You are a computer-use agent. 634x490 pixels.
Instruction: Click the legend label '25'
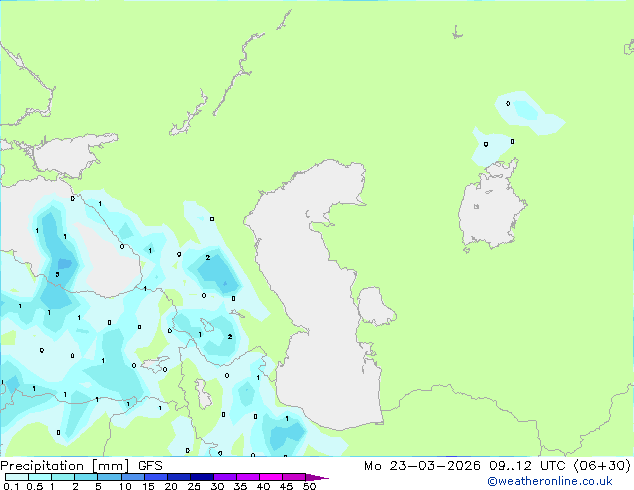(194, 486)
